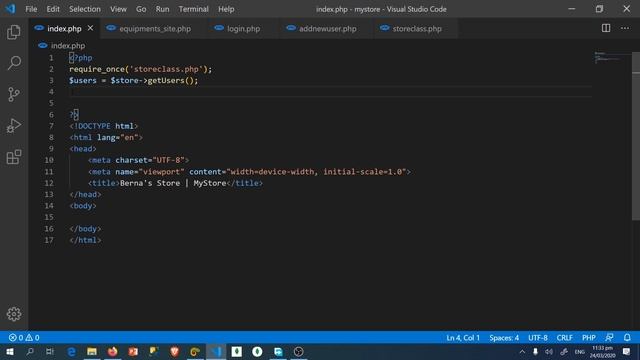Open the Windows Start menu
This screenshot has width=640, height=360.
tap(10, 351)
